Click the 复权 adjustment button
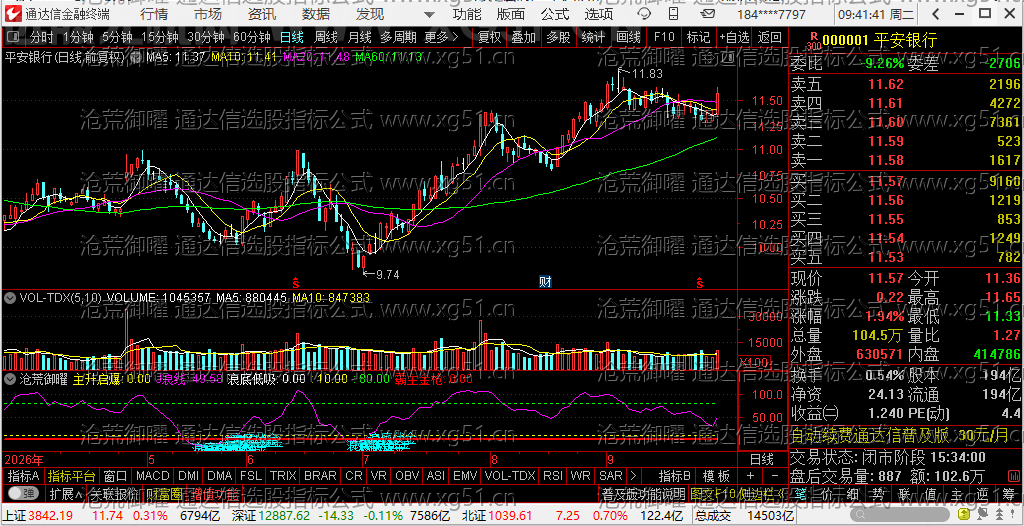Viewport: 1024px width, 526px height. click(490, 37)
